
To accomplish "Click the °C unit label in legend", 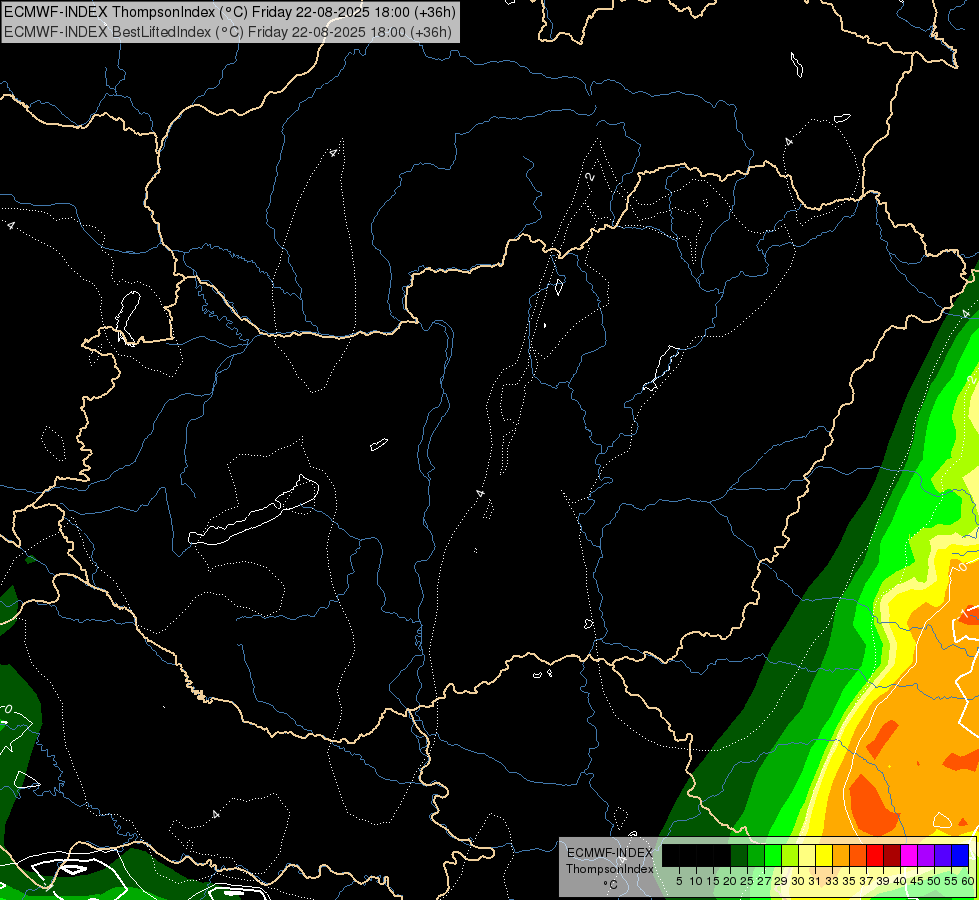I will (611, 885).
